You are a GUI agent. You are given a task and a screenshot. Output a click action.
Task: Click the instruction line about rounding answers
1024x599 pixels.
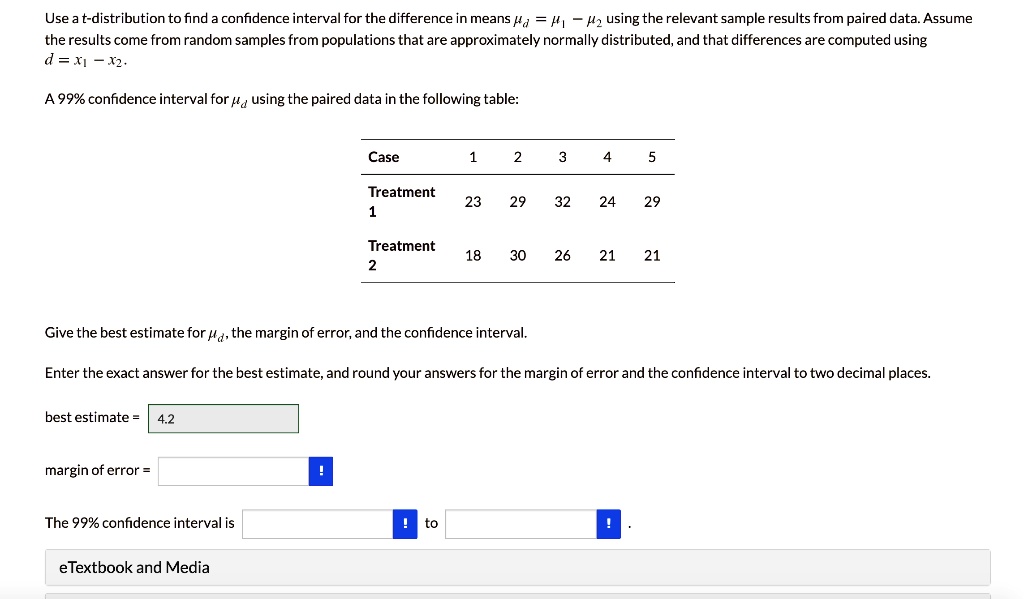(486, 372)
